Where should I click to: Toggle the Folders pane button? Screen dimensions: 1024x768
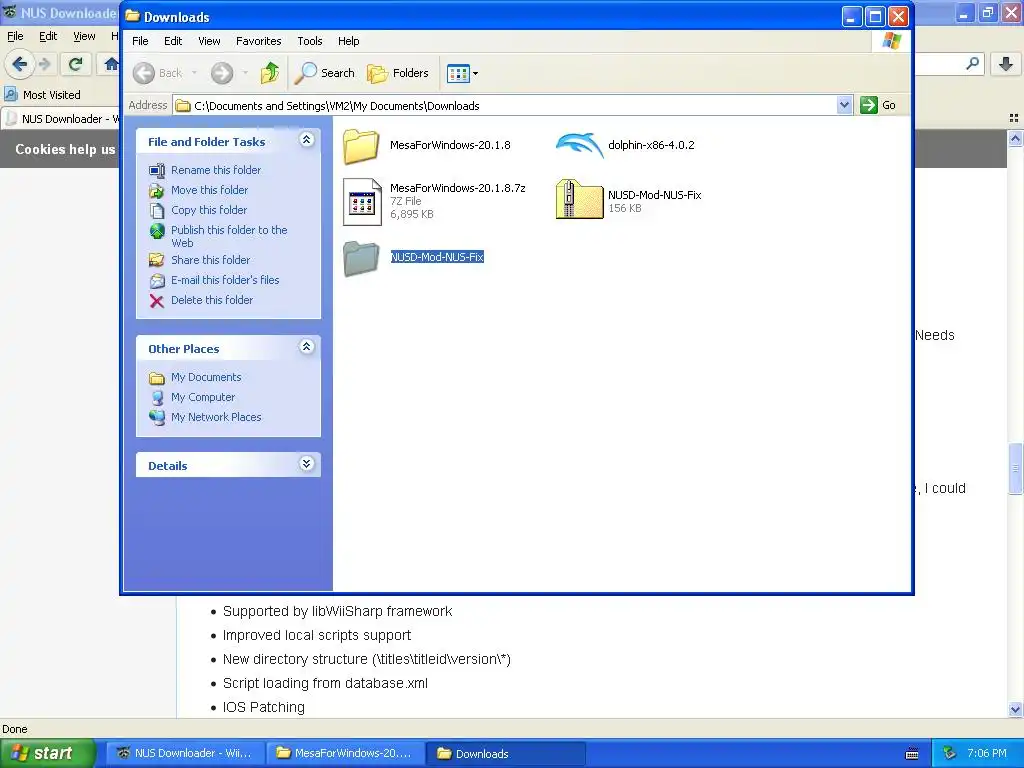point(398,73)
